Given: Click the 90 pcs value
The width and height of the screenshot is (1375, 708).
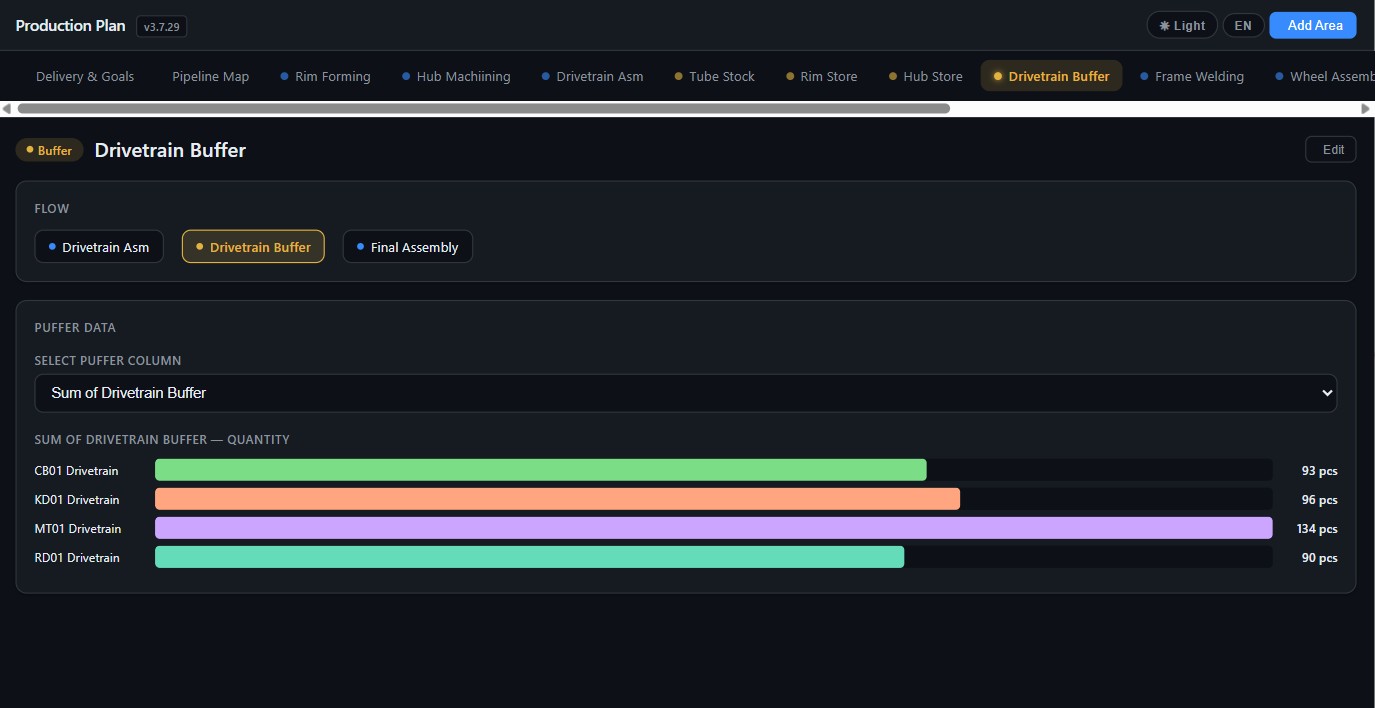Looking at the screenshot, I should [x=1319, y=557].
